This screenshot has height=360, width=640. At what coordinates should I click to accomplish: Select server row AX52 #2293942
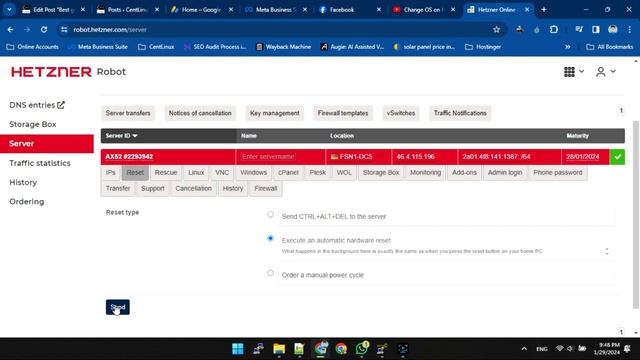[x=129, y=157]
